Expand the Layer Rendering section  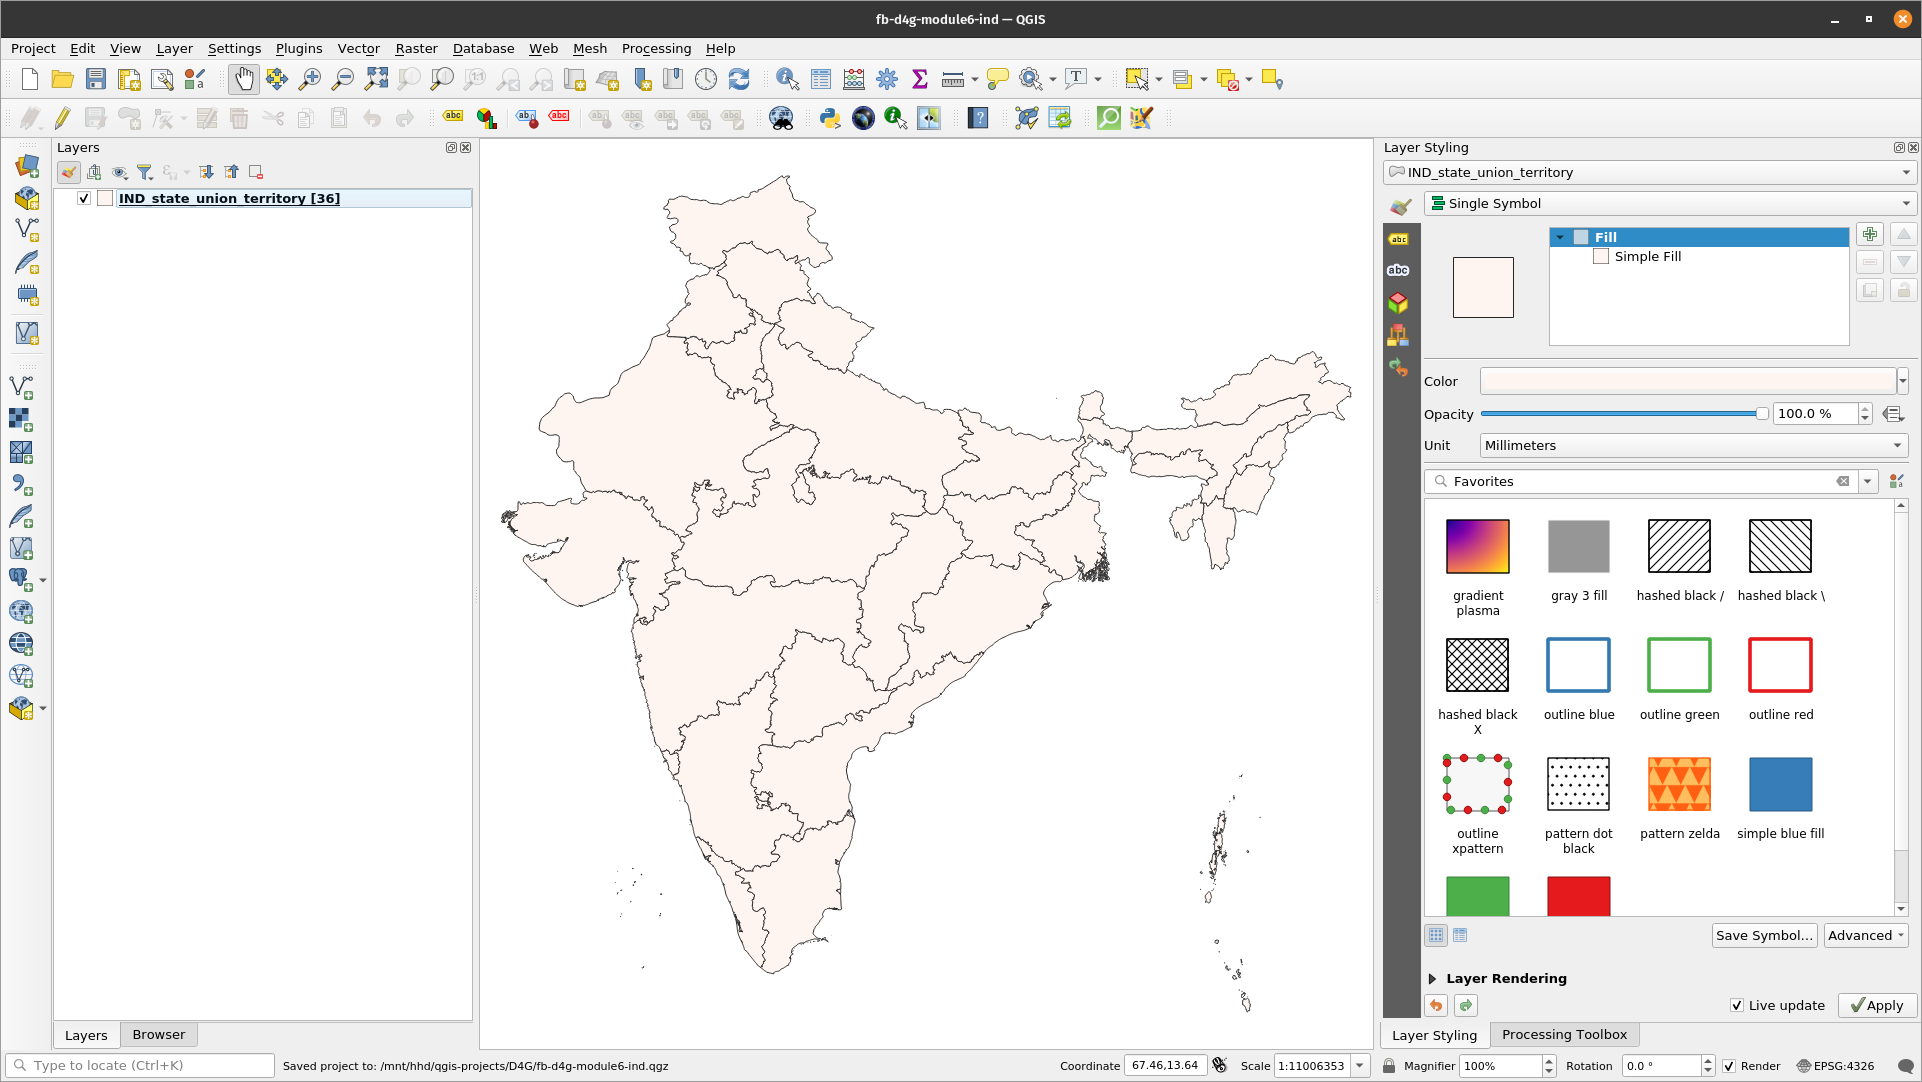point(1432,979)
